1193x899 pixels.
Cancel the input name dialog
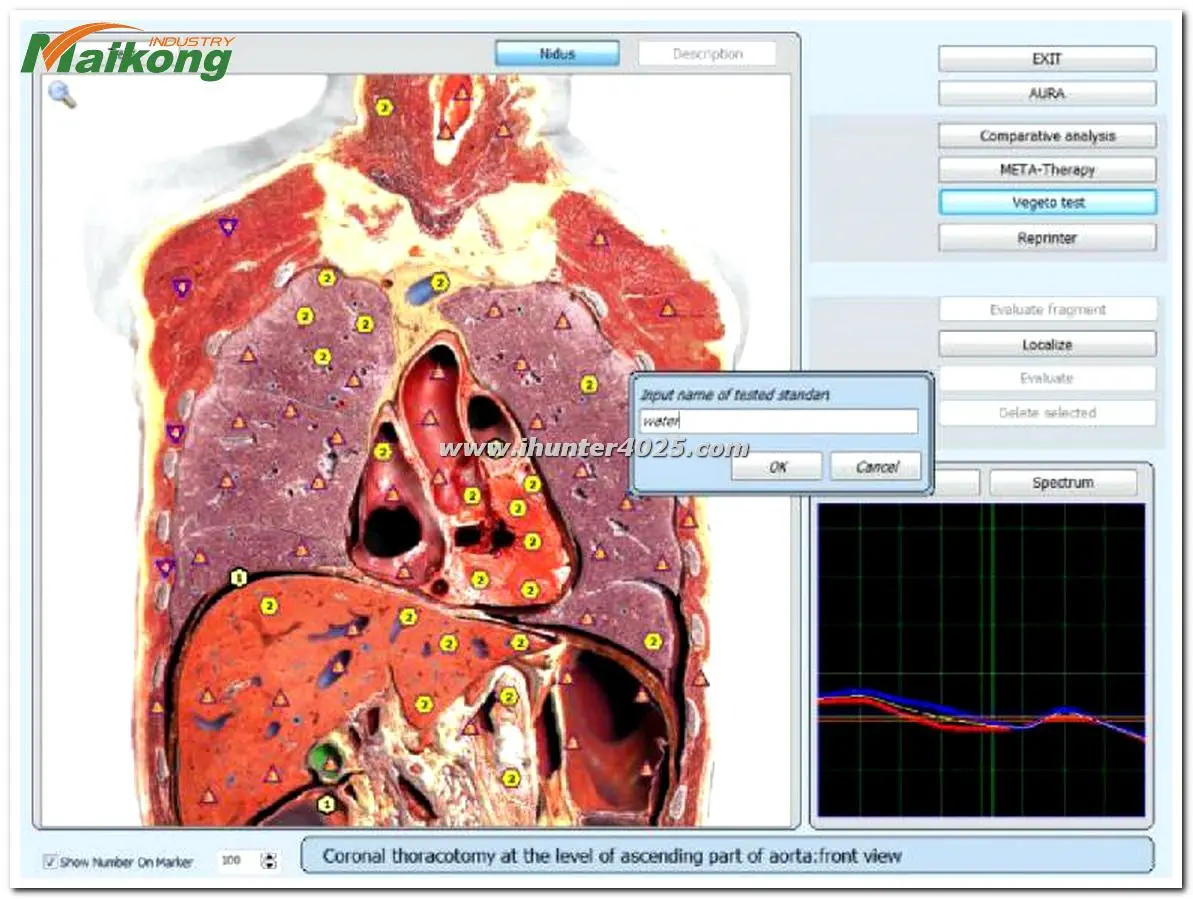876,467
